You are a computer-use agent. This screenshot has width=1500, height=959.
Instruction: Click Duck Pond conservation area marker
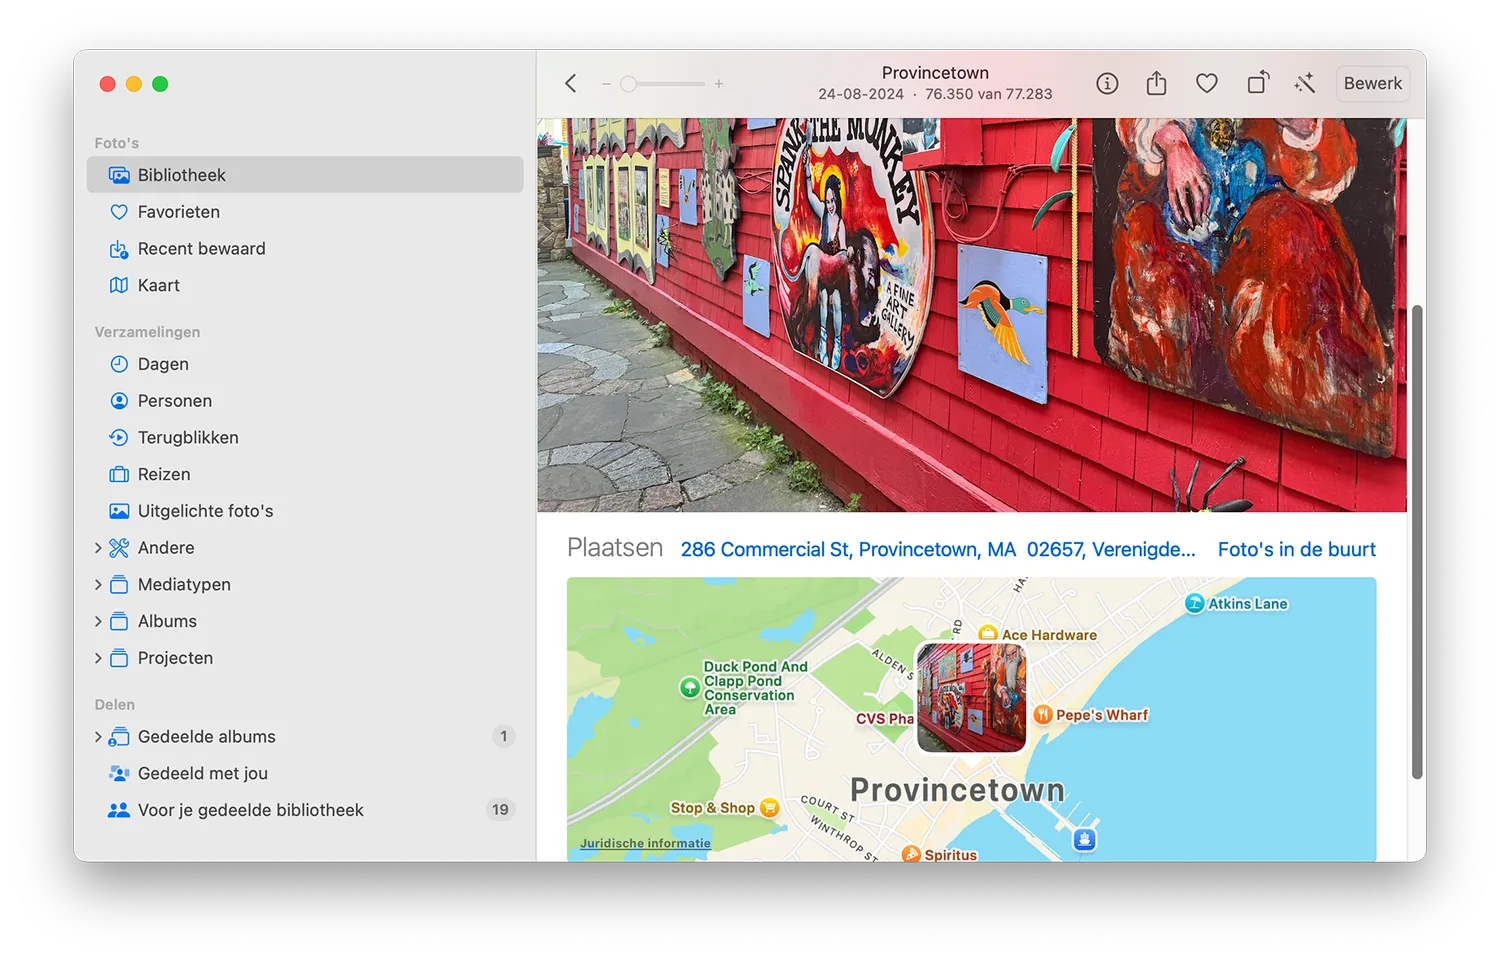(x=689, y=687)
